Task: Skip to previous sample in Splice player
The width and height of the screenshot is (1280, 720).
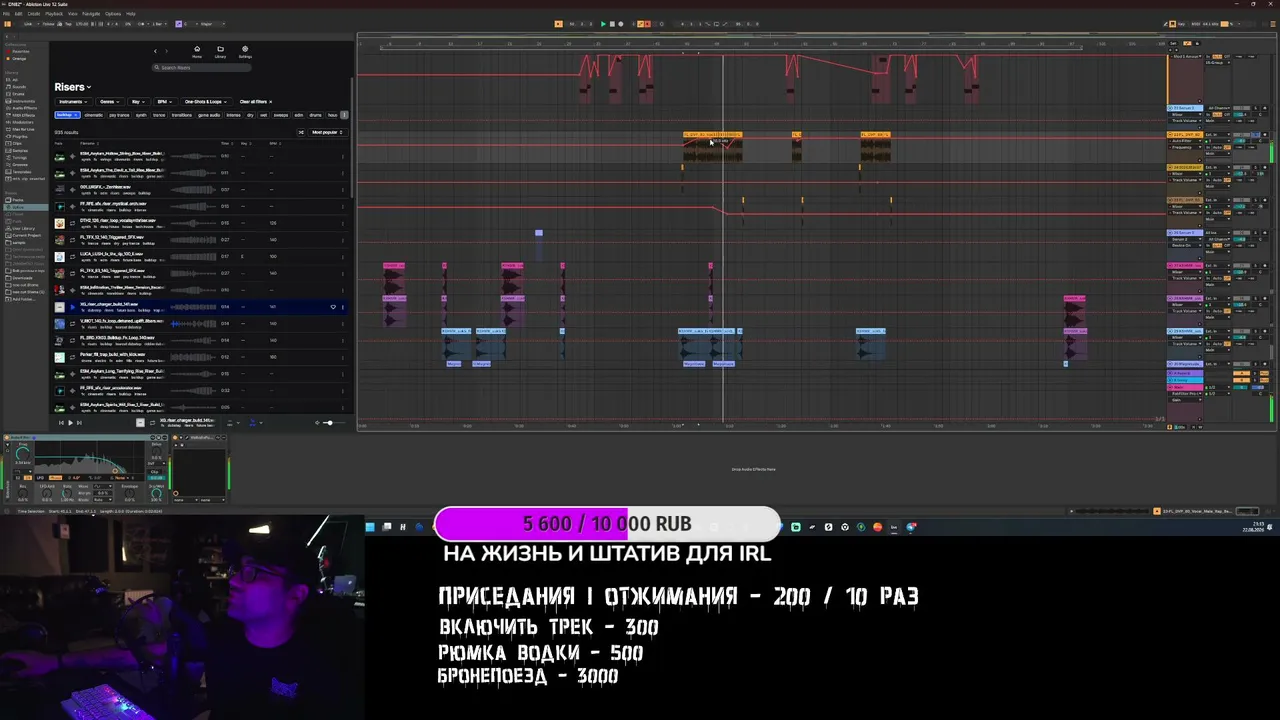Action: click(61, 422)
